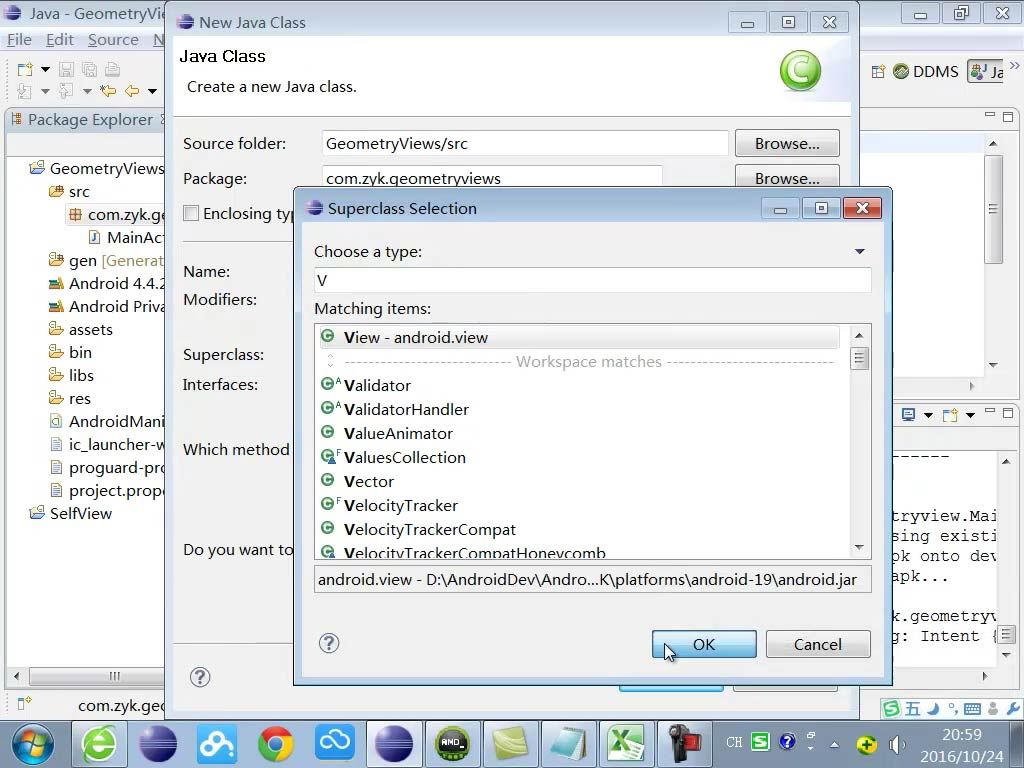Click the Package text field
The width and height of the screenshot is (1024, 768).
492,178
